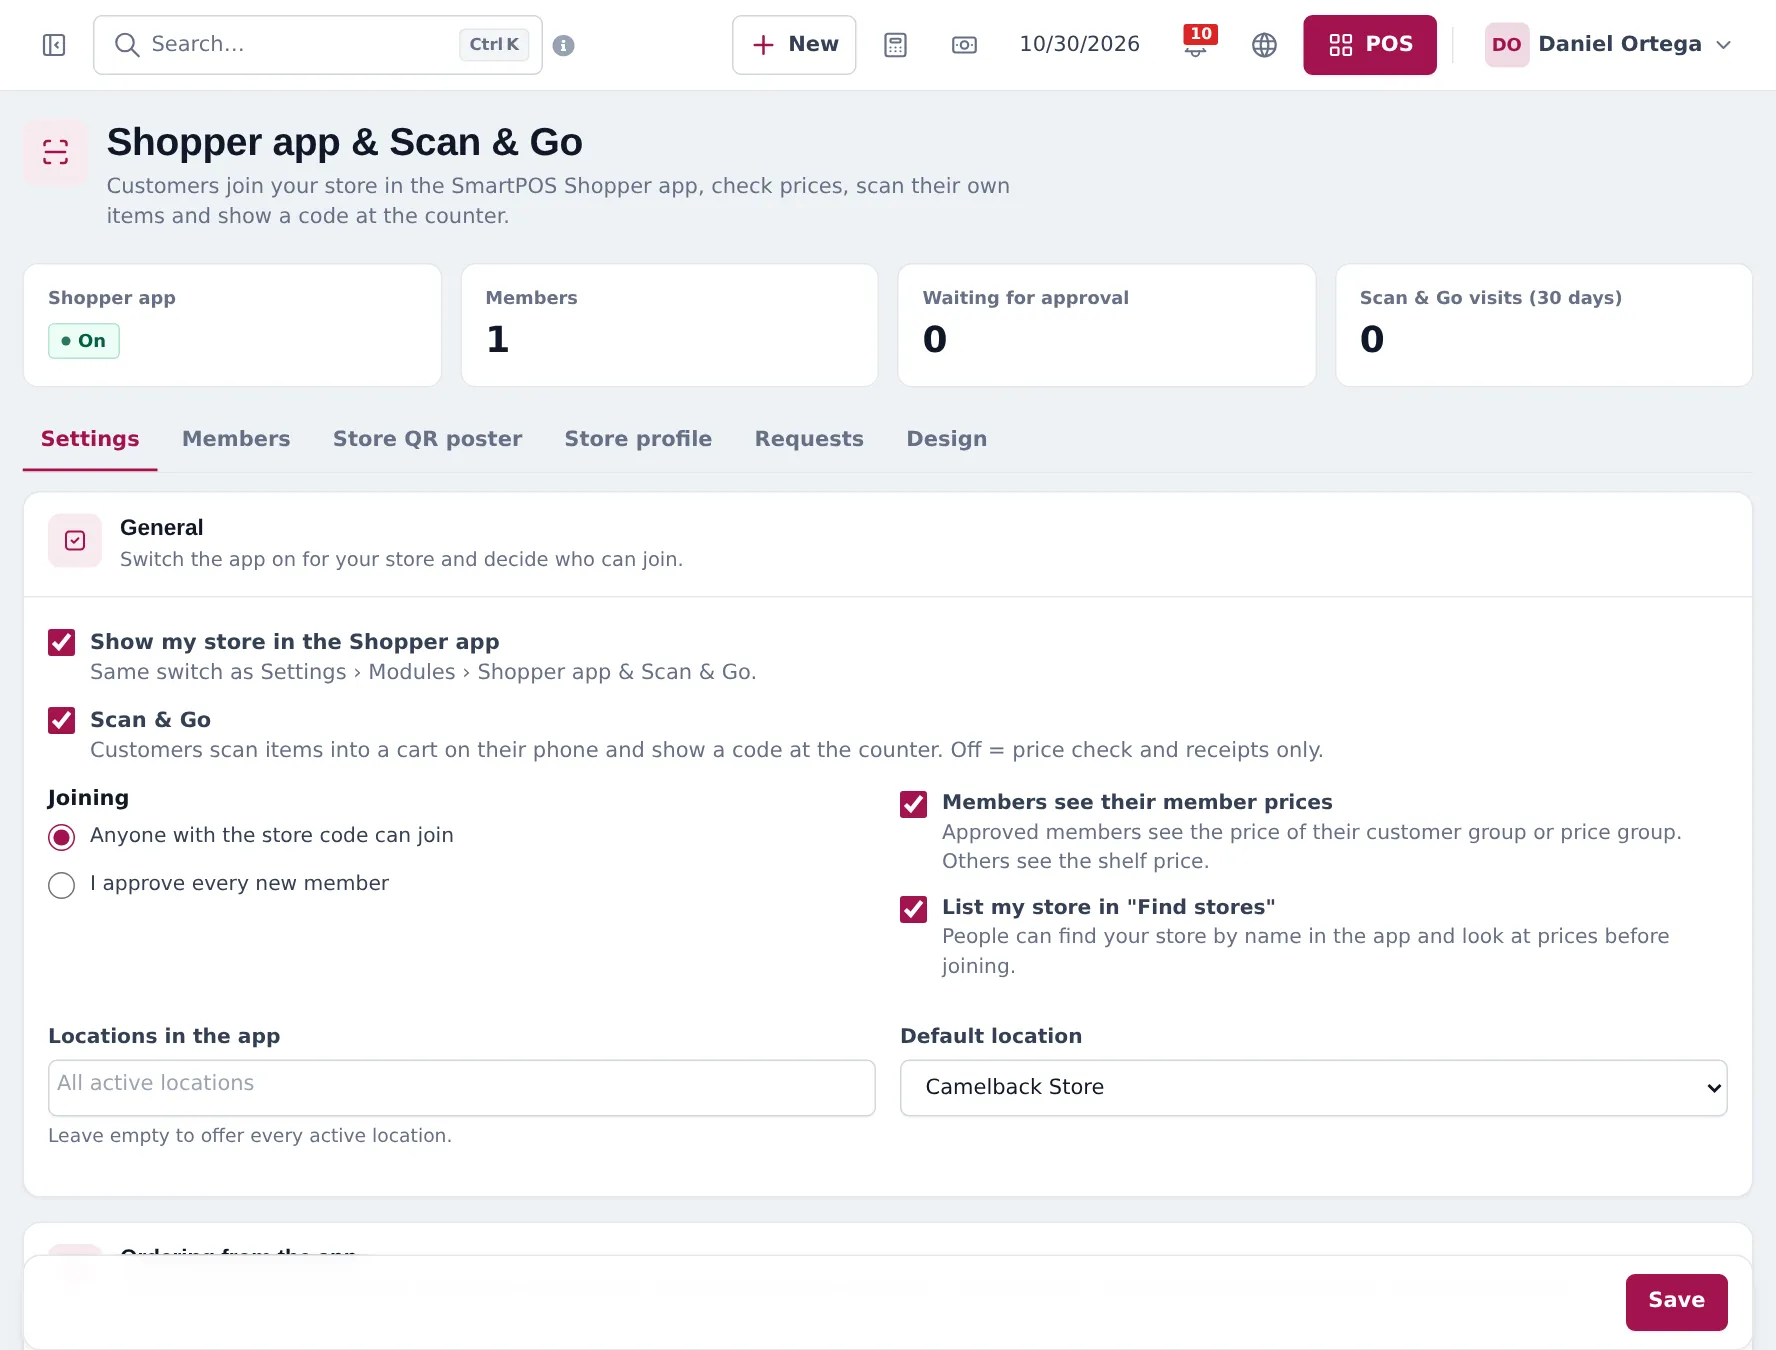The height and width of the screenshot is (1350, 1776).
Task: View notifications bell with 10 badge
Action: (x=1197, y=44)
